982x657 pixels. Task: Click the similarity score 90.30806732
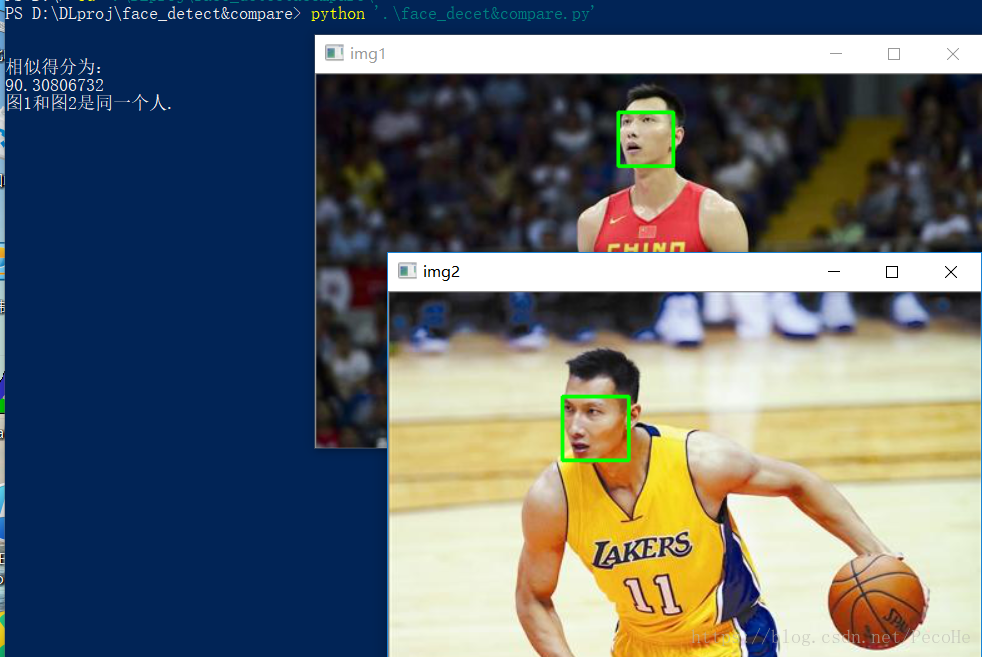pos(54,85)
